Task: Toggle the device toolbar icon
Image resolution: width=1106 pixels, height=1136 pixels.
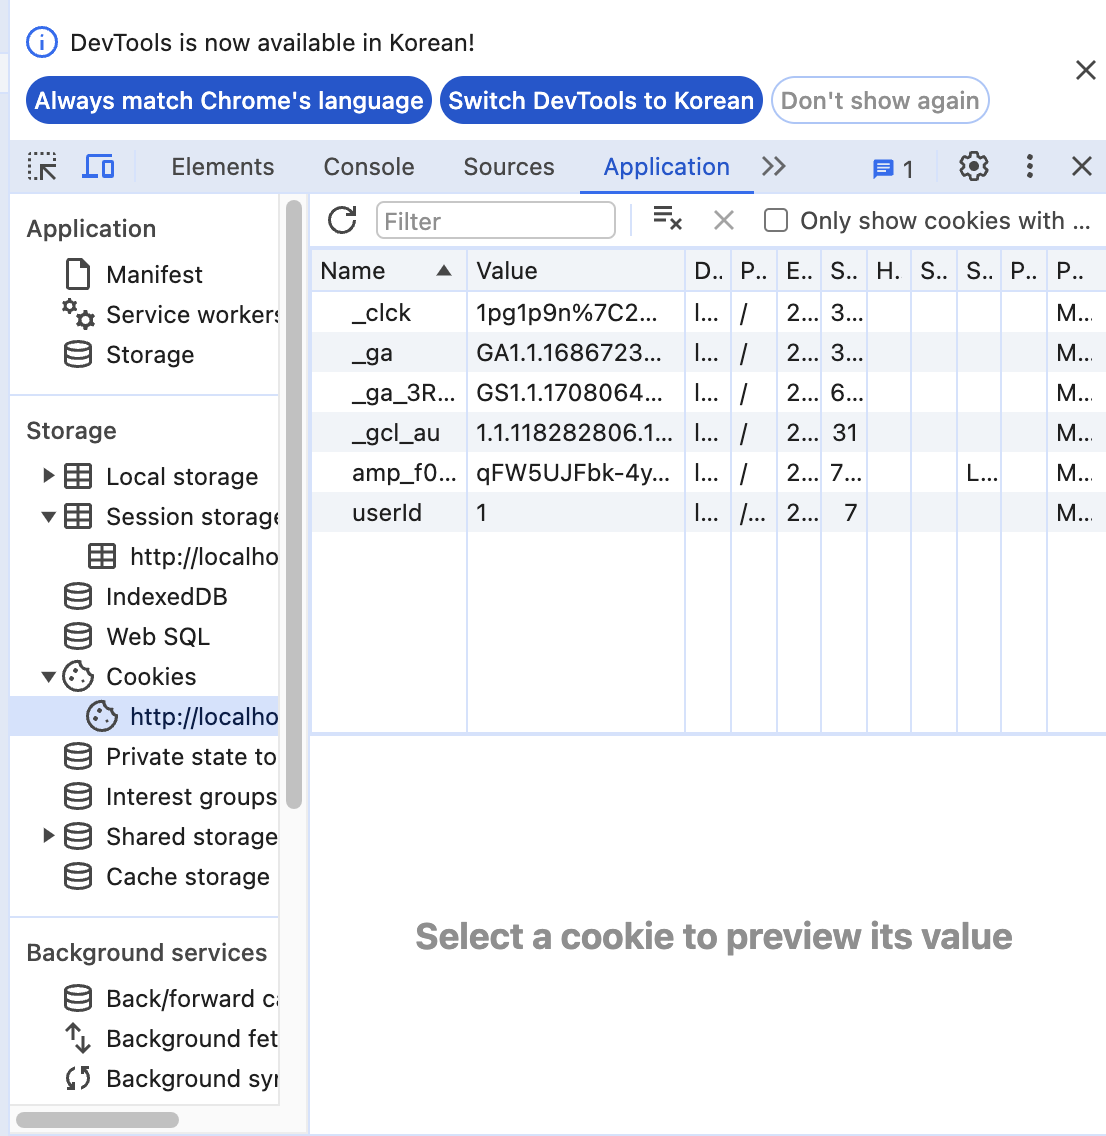Action: click(x=98, y=167)
